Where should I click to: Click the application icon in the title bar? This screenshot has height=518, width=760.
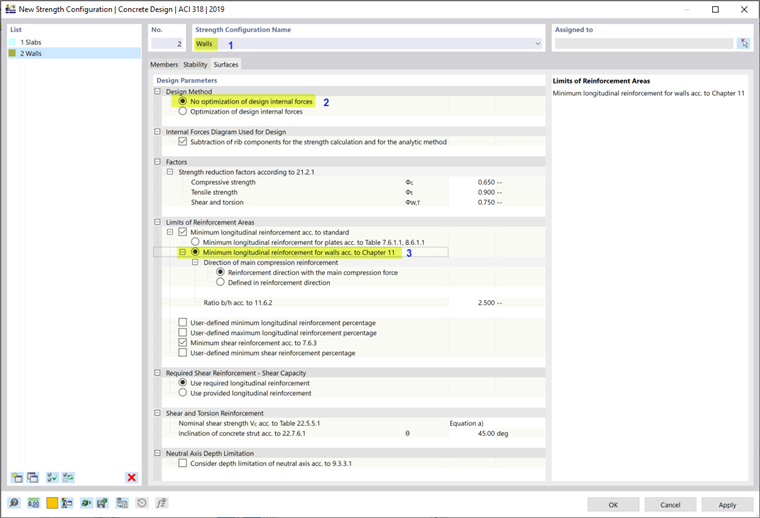point(10,9)
